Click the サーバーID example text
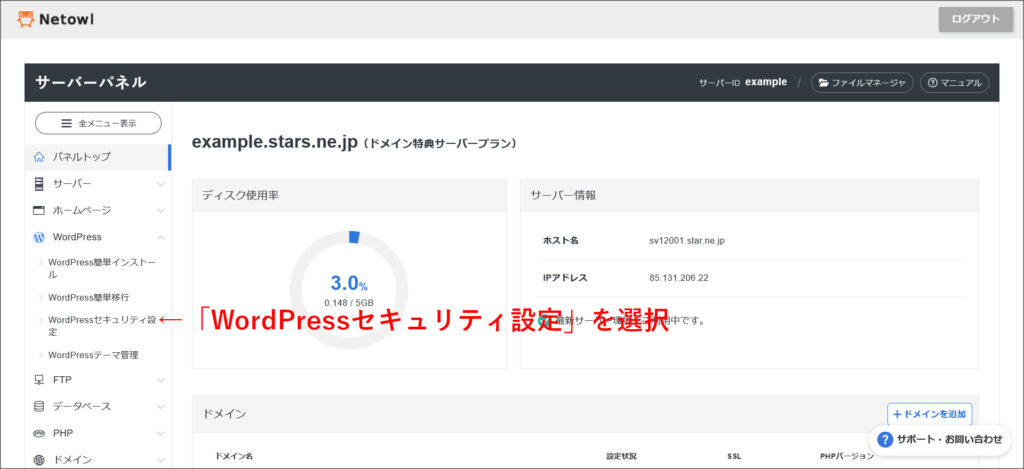 tap(743, 82)
